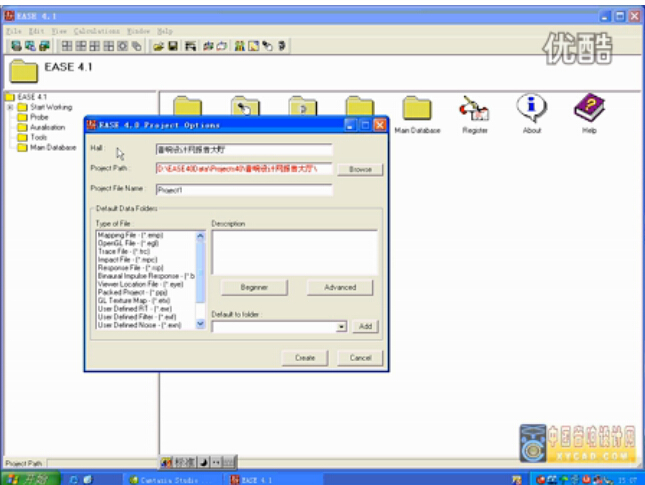645x485 pixels.
Task: Select Binaural Impulse Response in the list
Action: (146, 276)
